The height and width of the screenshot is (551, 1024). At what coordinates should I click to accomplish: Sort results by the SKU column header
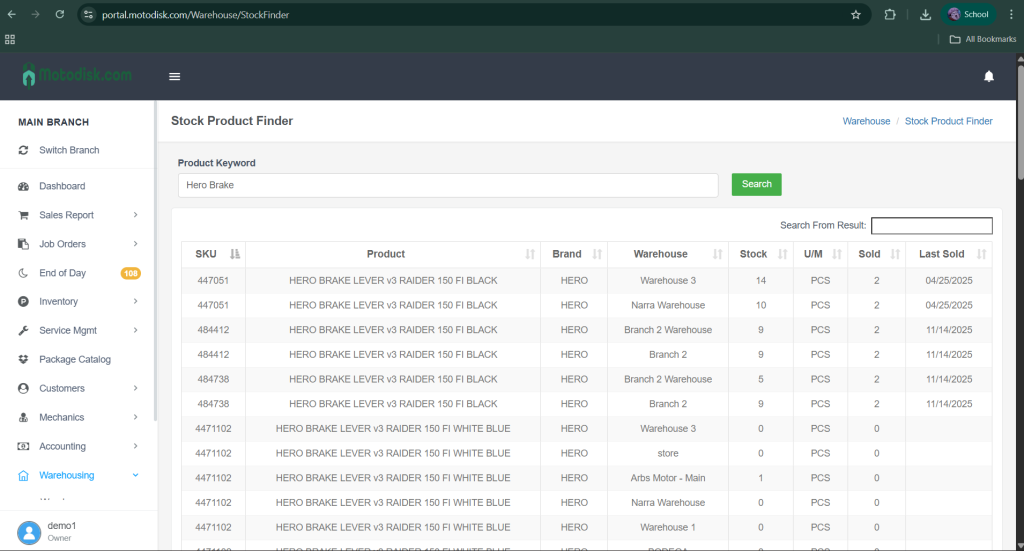click(206, 254)
